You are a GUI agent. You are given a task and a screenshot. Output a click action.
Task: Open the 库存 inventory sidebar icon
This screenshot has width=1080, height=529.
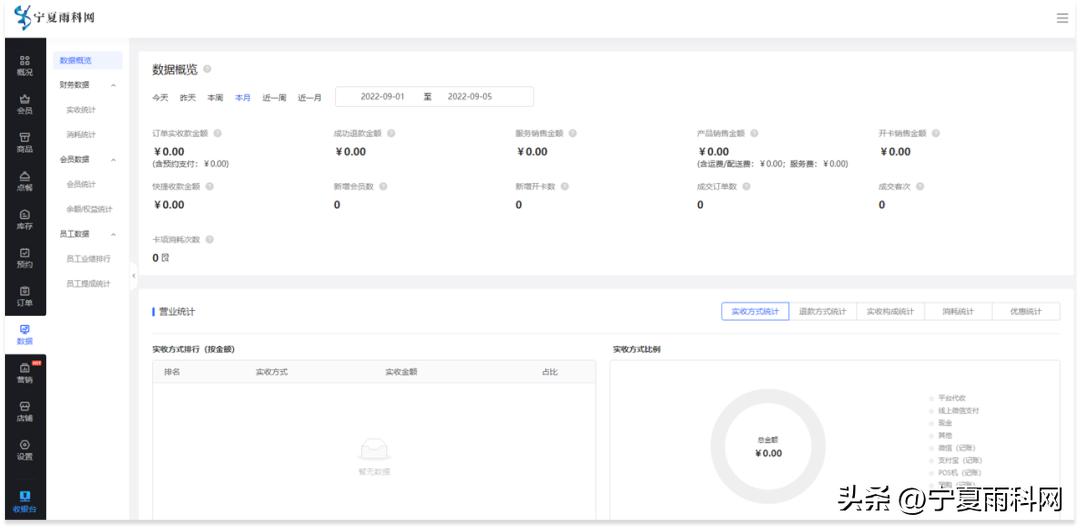[25, 220]
